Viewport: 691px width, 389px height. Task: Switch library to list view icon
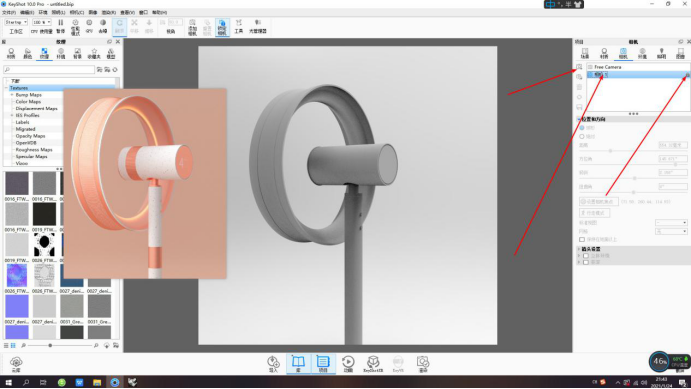coord(6,345)
